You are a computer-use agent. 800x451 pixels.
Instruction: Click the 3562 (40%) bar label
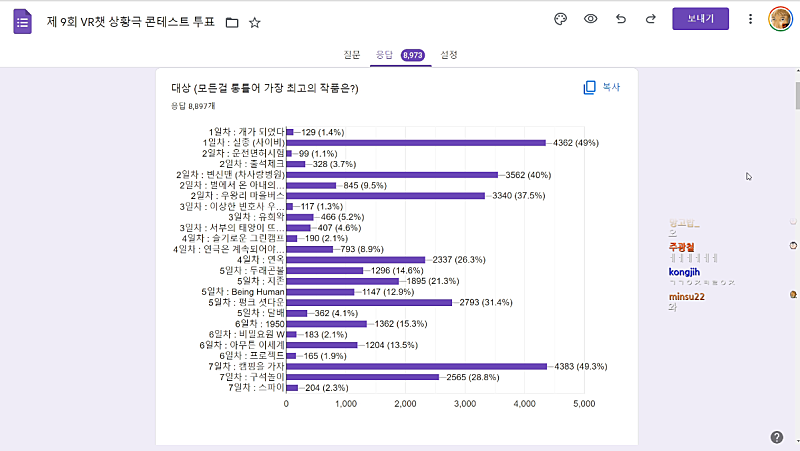(x=528, y=175)
